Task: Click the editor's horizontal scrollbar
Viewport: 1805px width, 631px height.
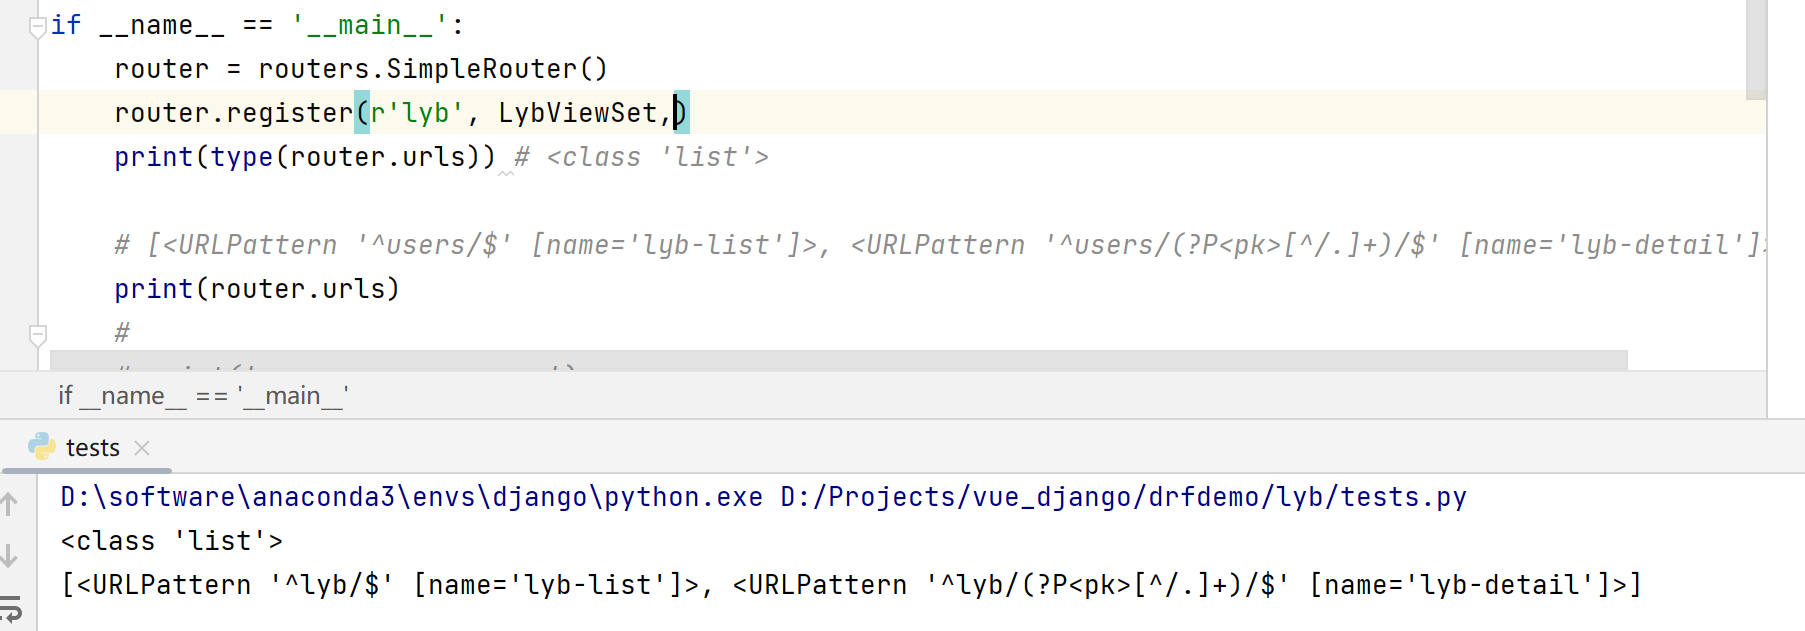Action: click(x=838, y=359)
